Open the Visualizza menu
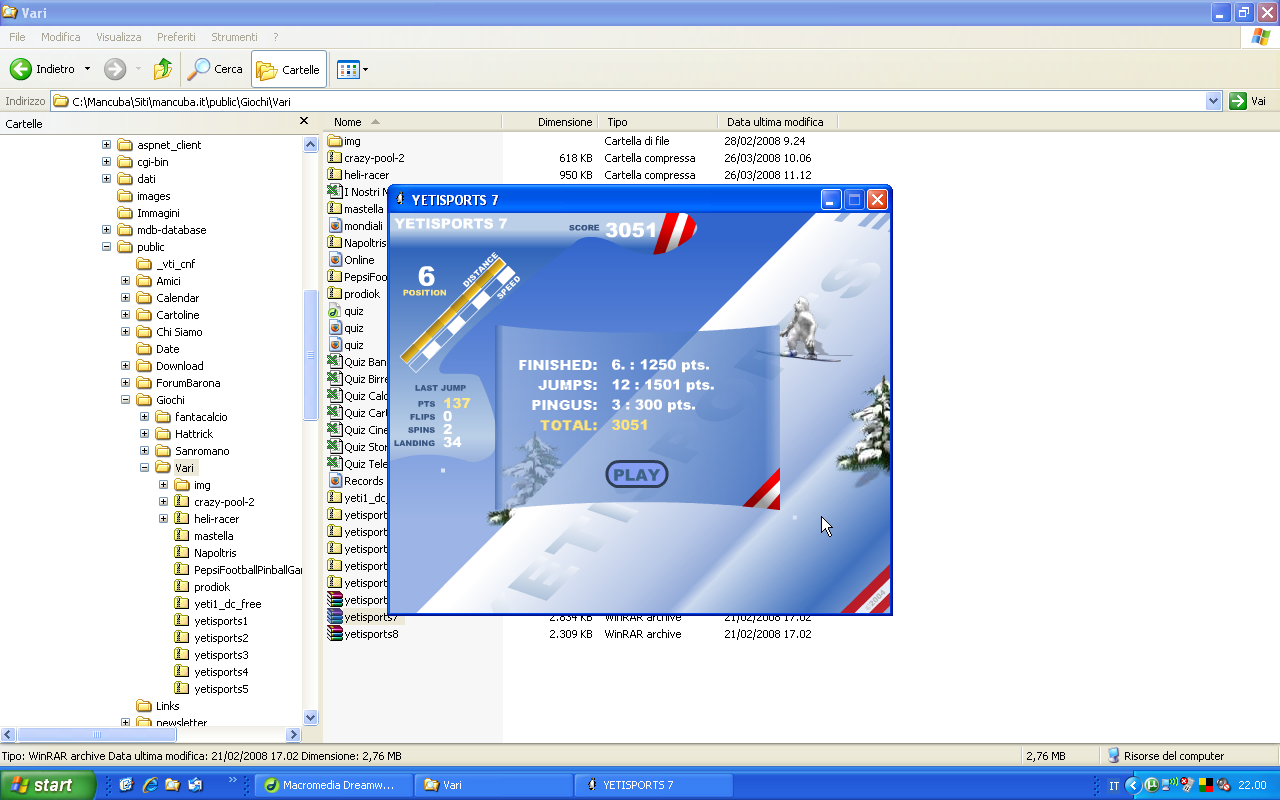1280x800 pixels. 118,37
